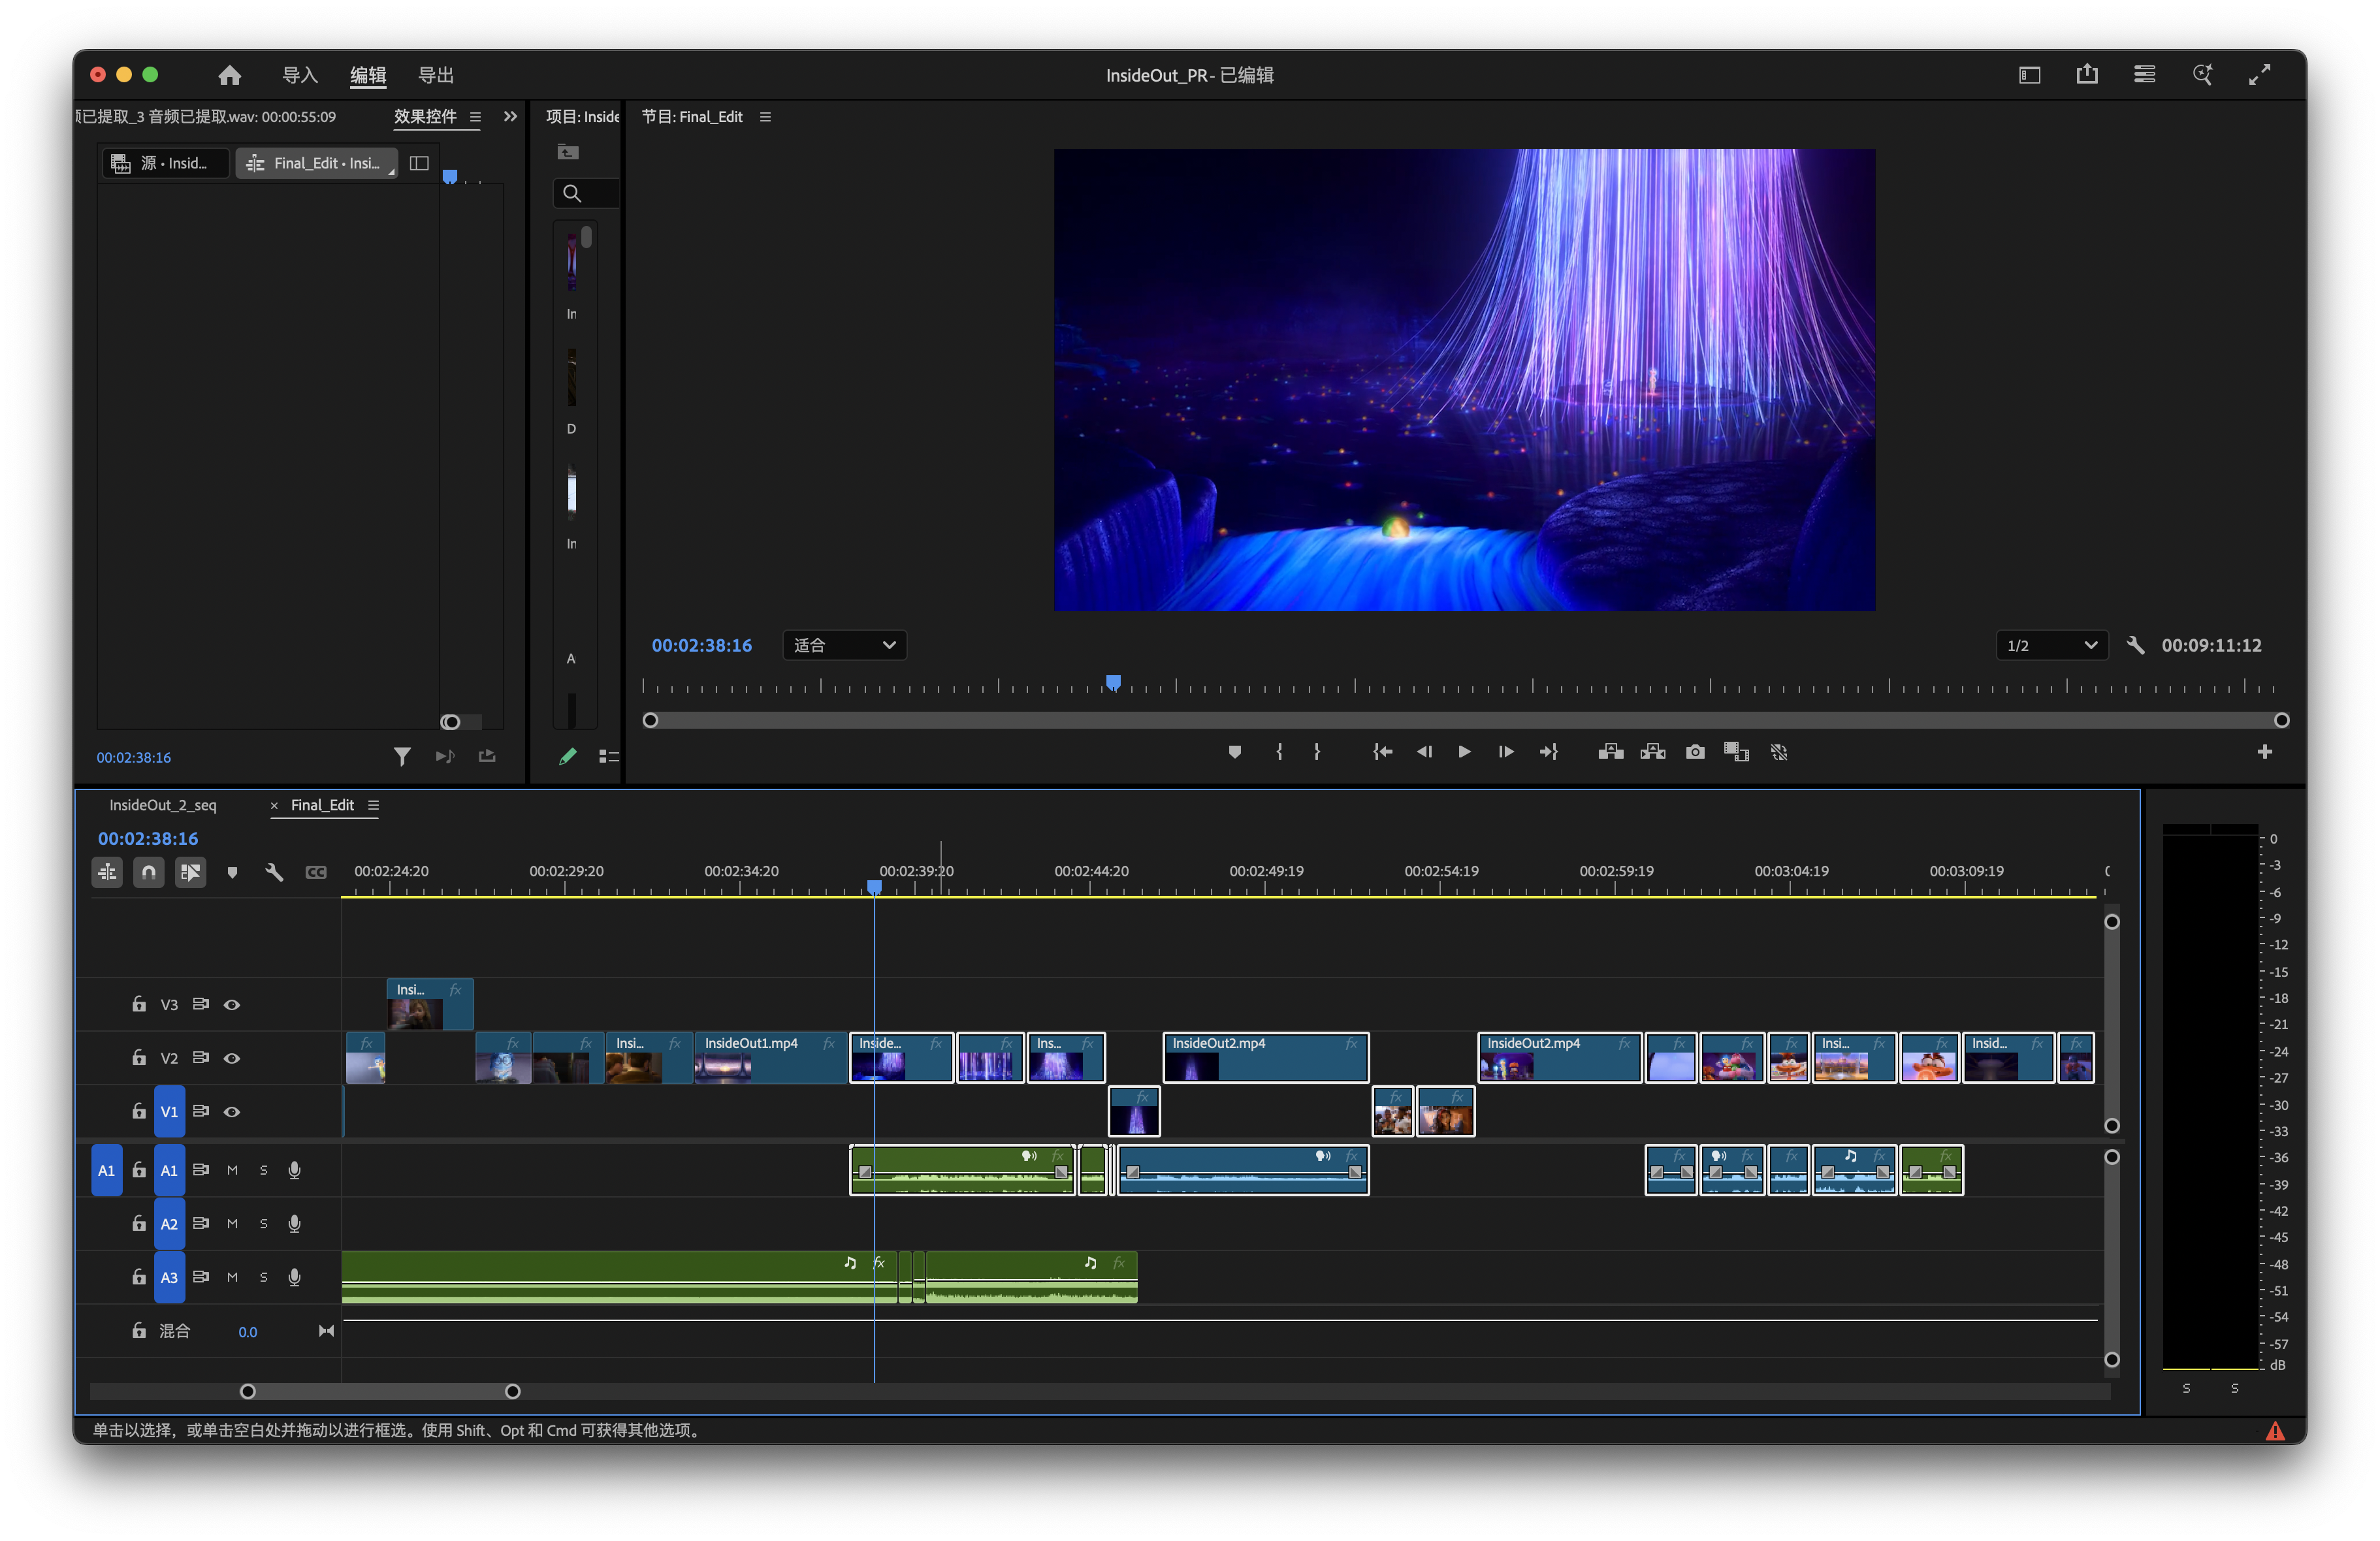
Task: Hide the V1 track output
Action: [x=232, y=1112]
